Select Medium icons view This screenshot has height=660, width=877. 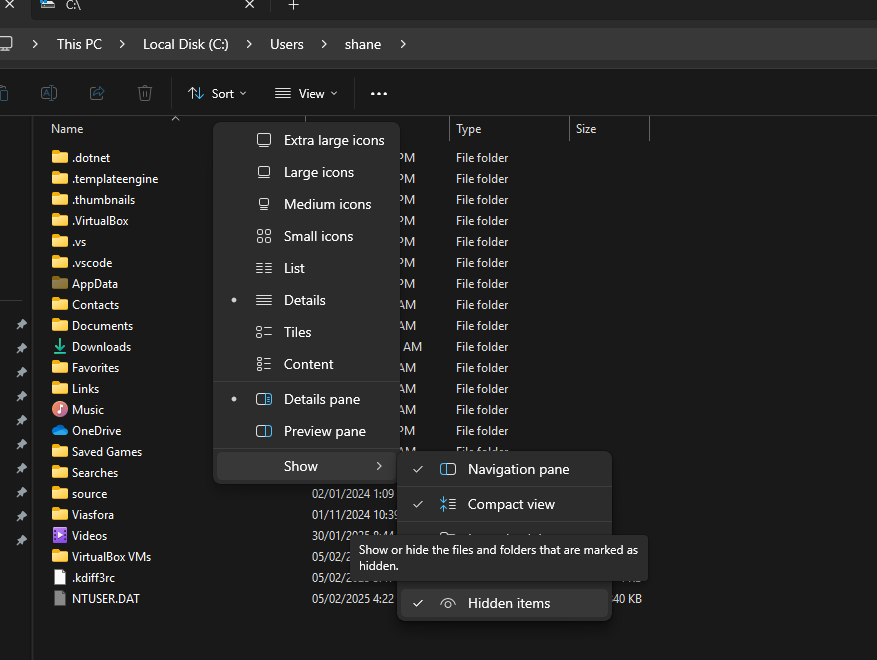point(307,204)
